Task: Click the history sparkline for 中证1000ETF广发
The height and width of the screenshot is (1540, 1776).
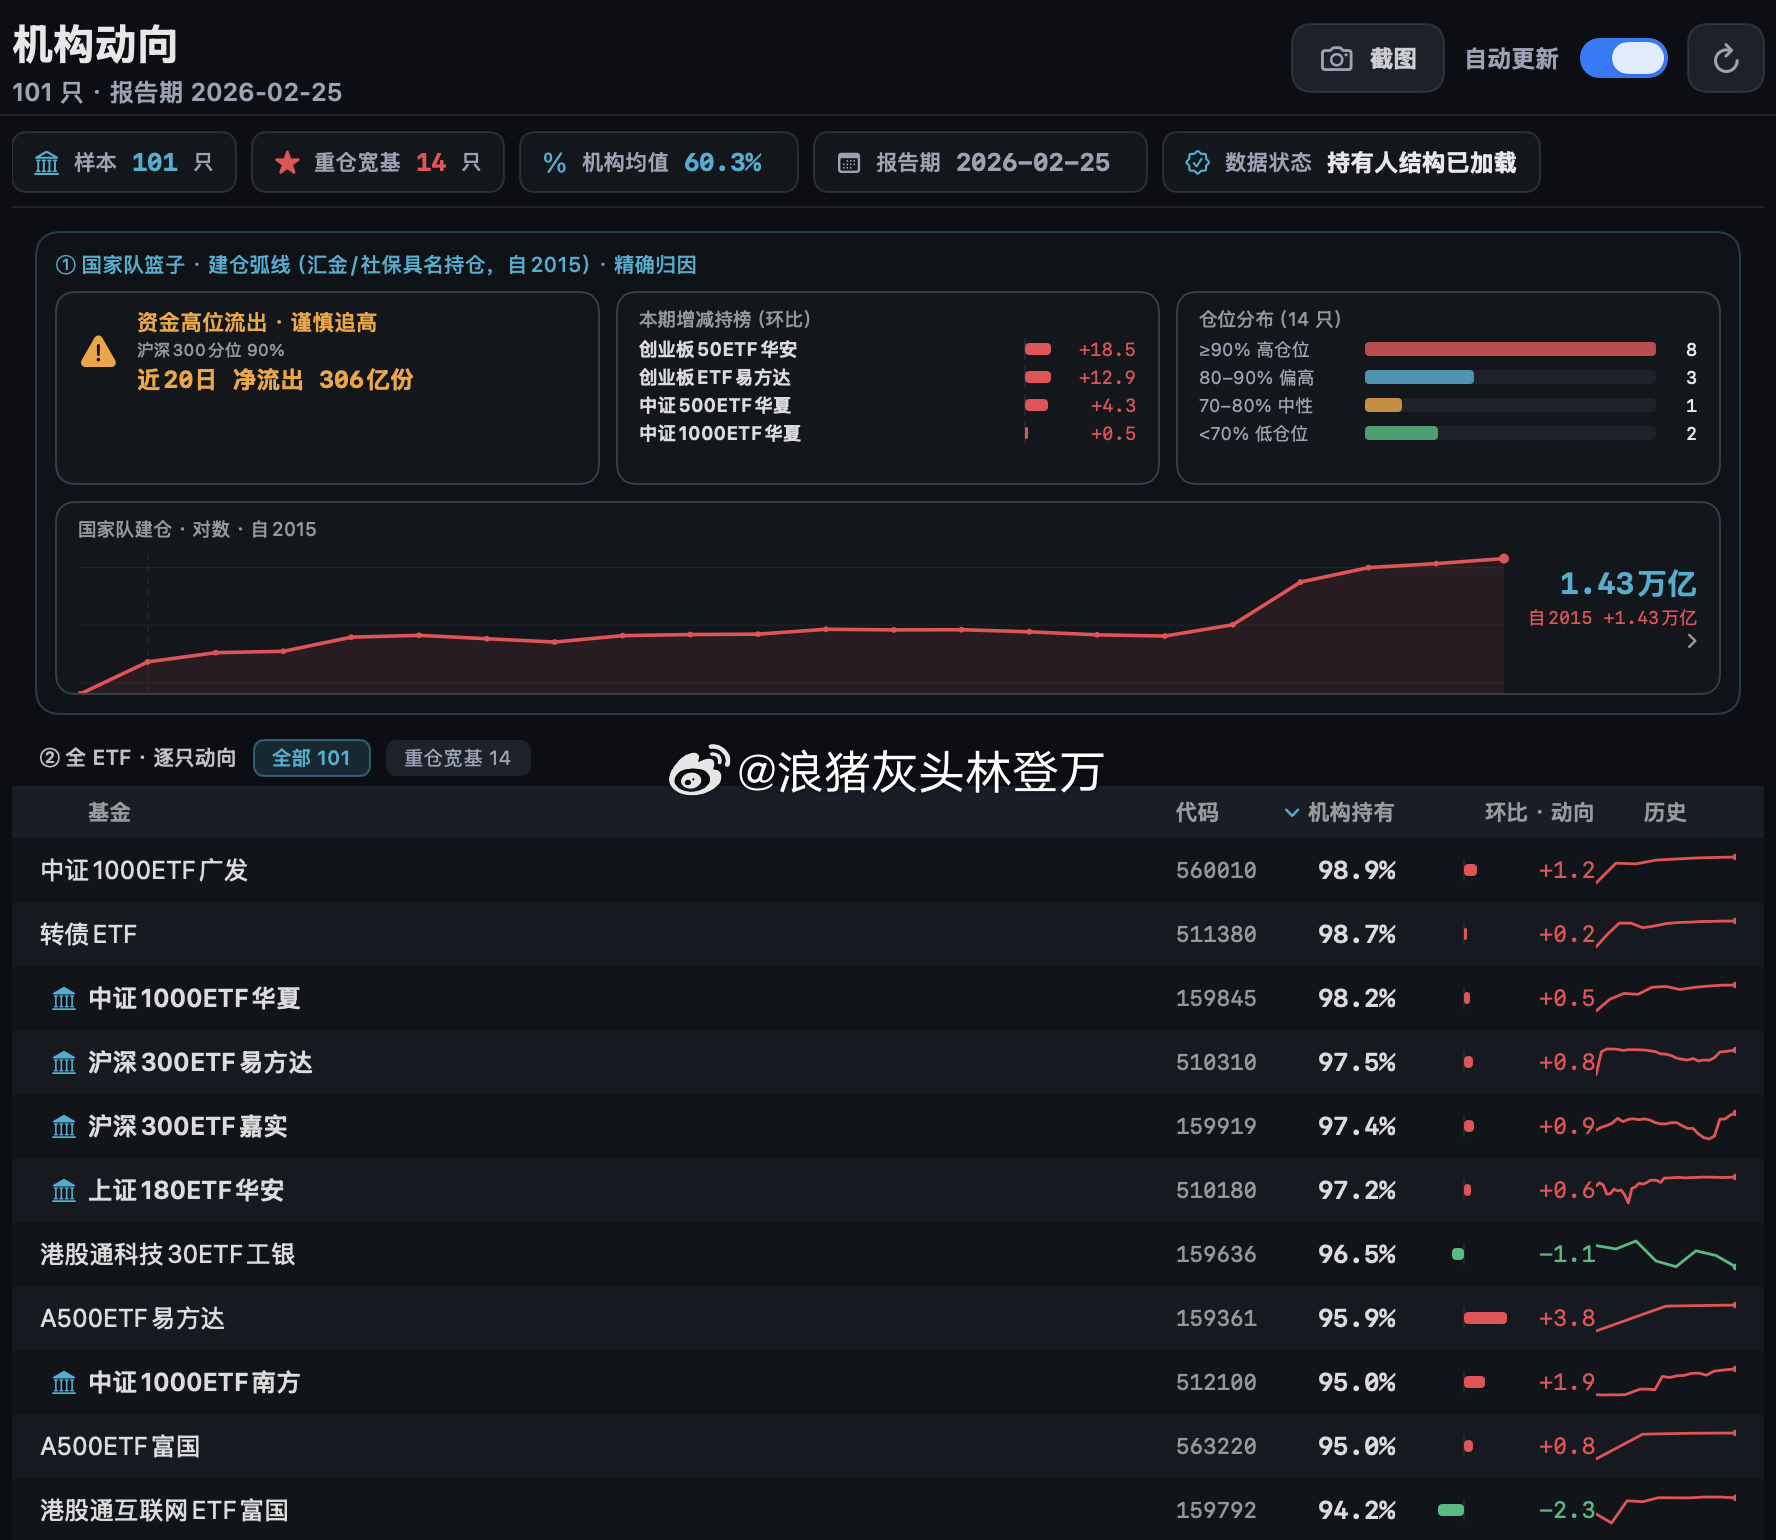Action: (1666, 869)
